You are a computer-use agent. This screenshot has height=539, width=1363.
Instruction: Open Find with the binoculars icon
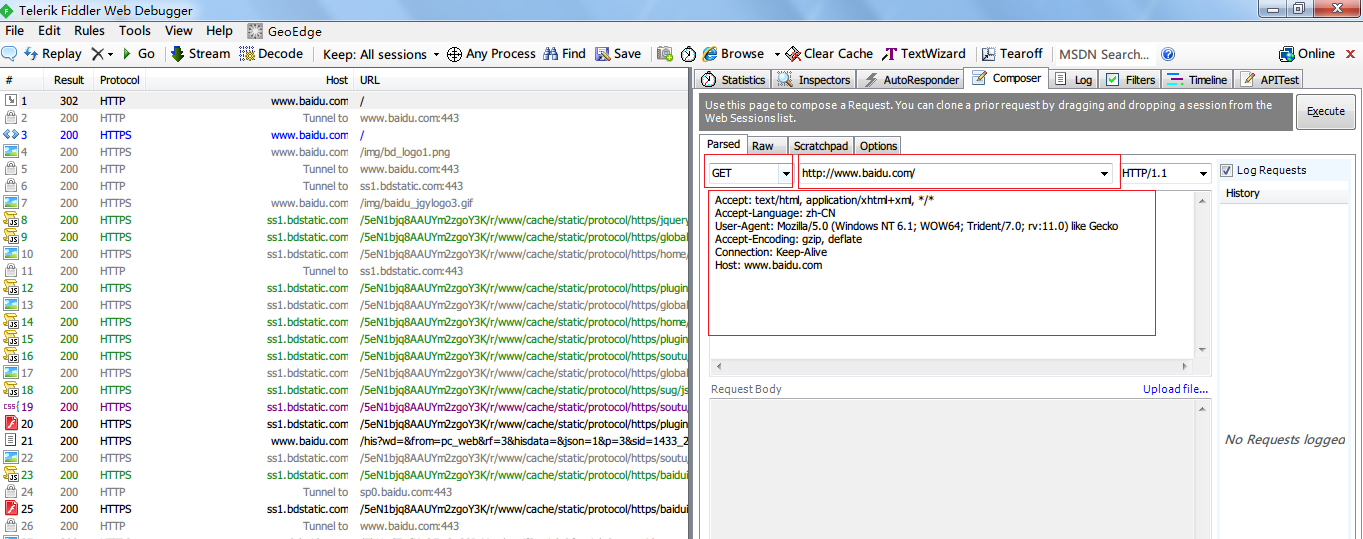(x=551, y=54)
